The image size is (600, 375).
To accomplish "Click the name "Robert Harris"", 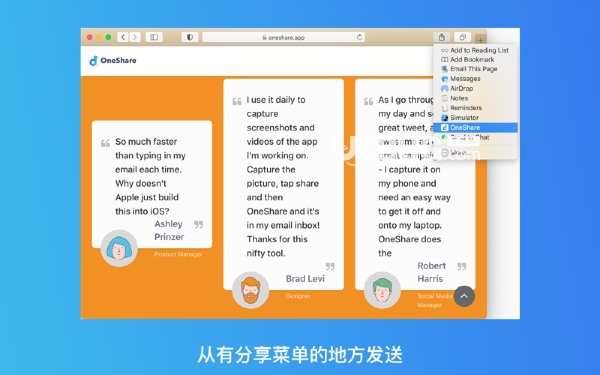I will 431,272.
